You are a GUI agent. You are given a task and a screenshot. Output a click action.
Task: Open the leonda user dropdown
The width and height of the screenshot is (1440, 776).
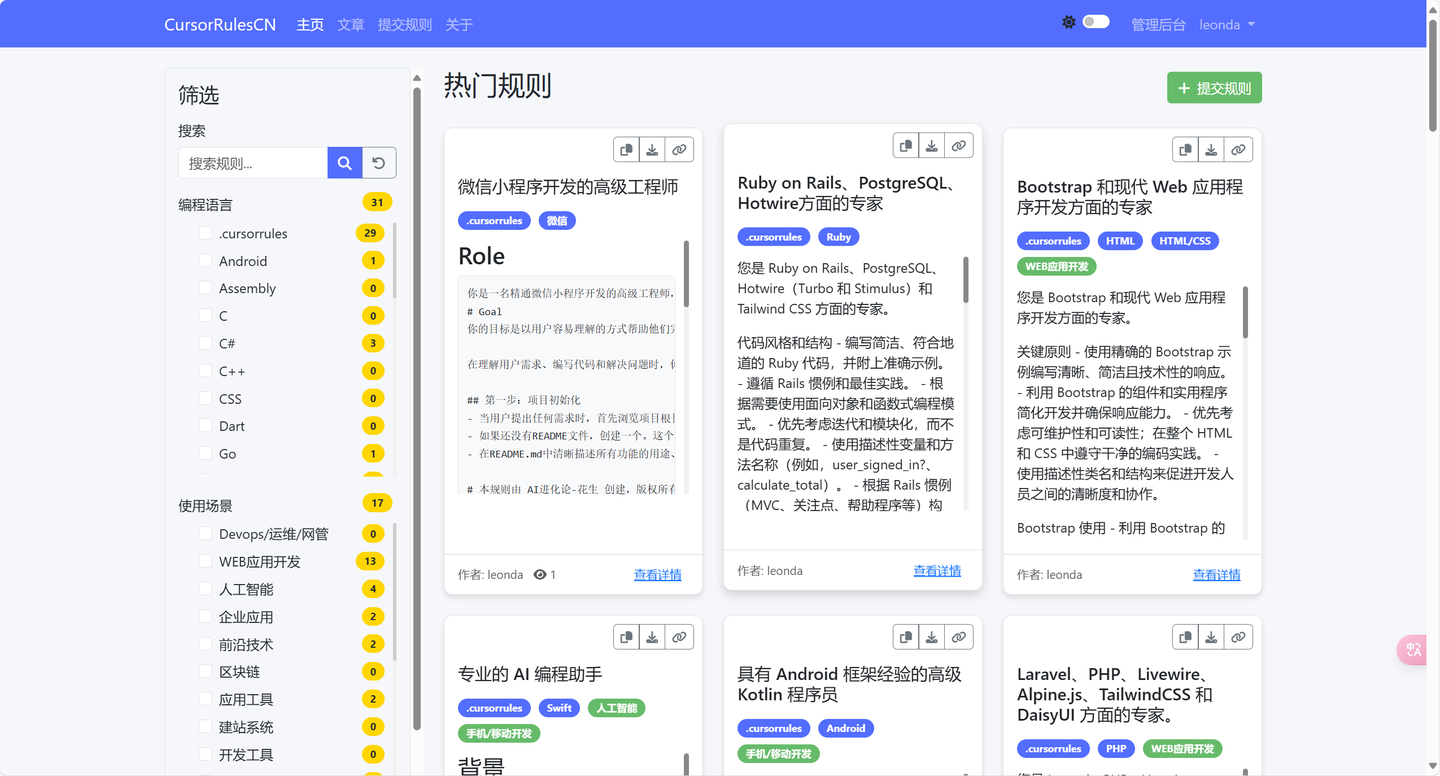1227,25
